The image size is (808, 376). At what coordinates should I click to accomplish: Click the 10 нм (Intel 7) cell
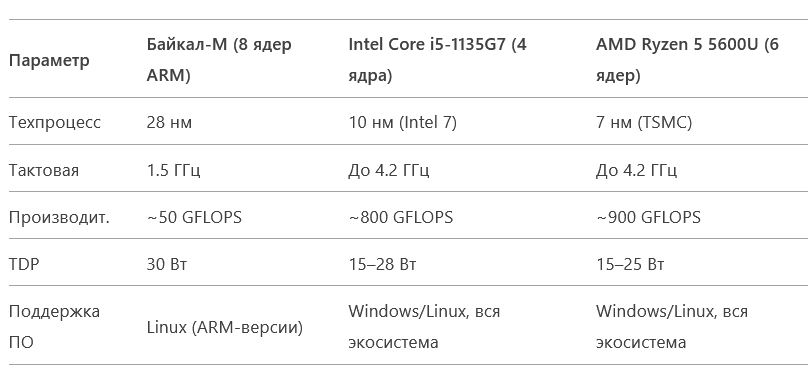click(x=402, y=123)
